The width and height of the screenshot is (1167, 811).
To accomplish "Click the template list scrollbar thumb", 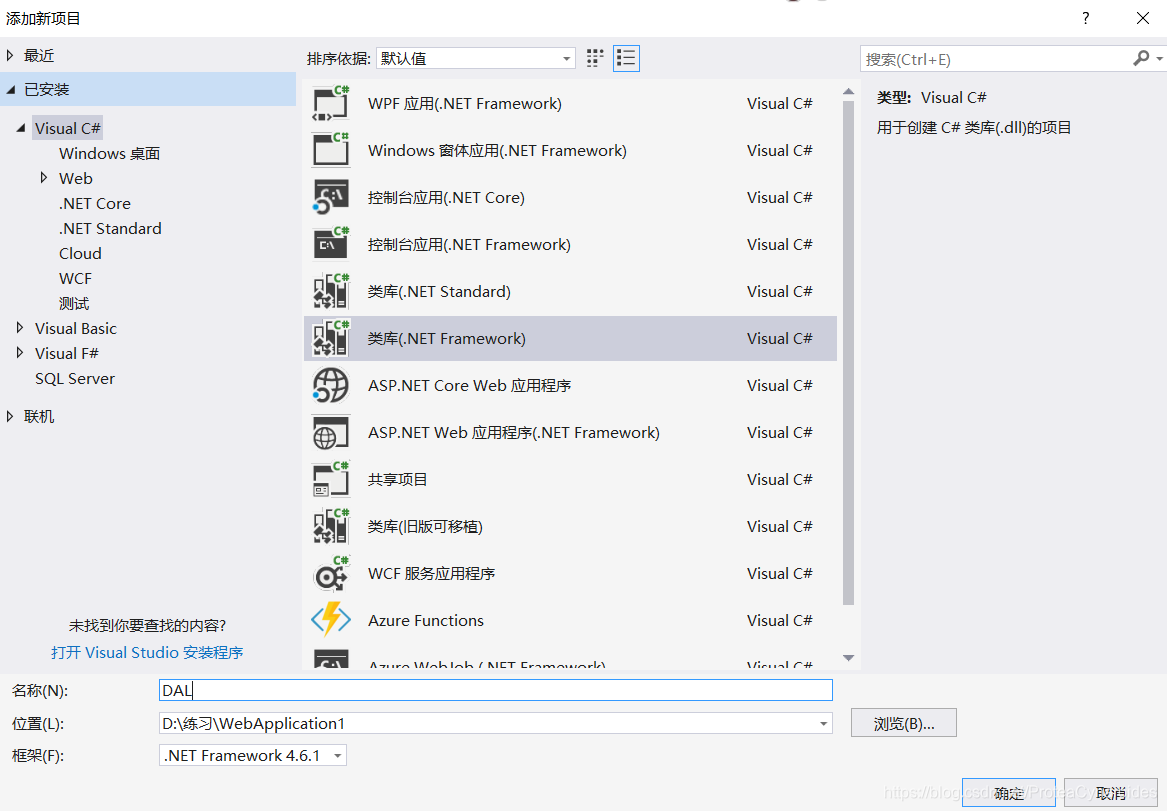I will pyautogui.click(x=848, y=353).
